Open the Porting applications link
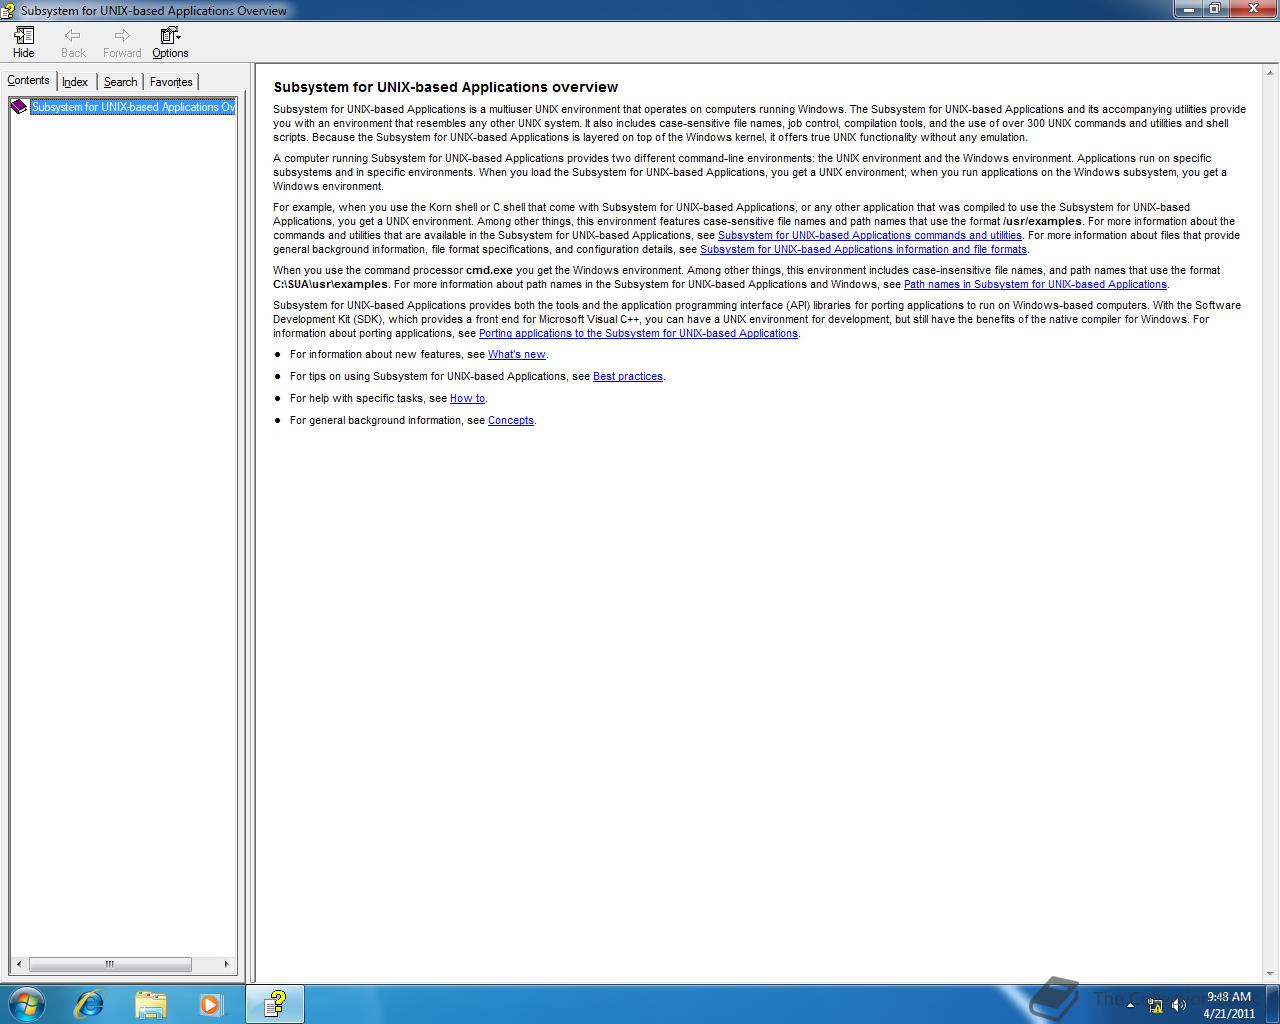This screenshot has width=1280, height=1024. point(638,333)
